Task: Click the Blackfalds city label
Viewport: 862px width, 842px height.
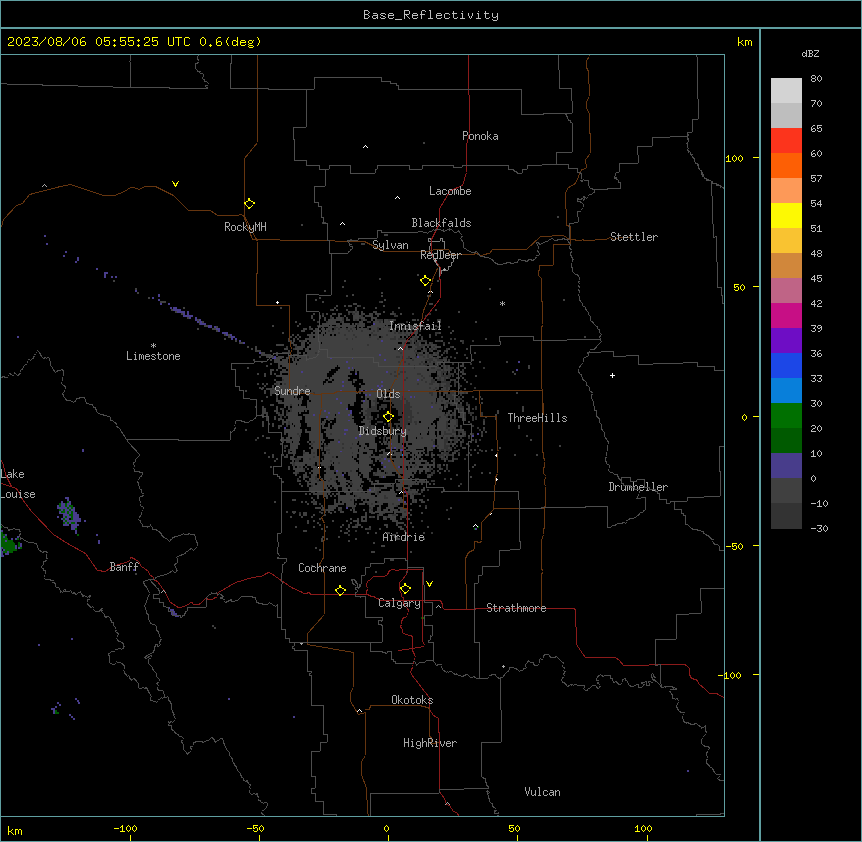Action: point(441,223)
